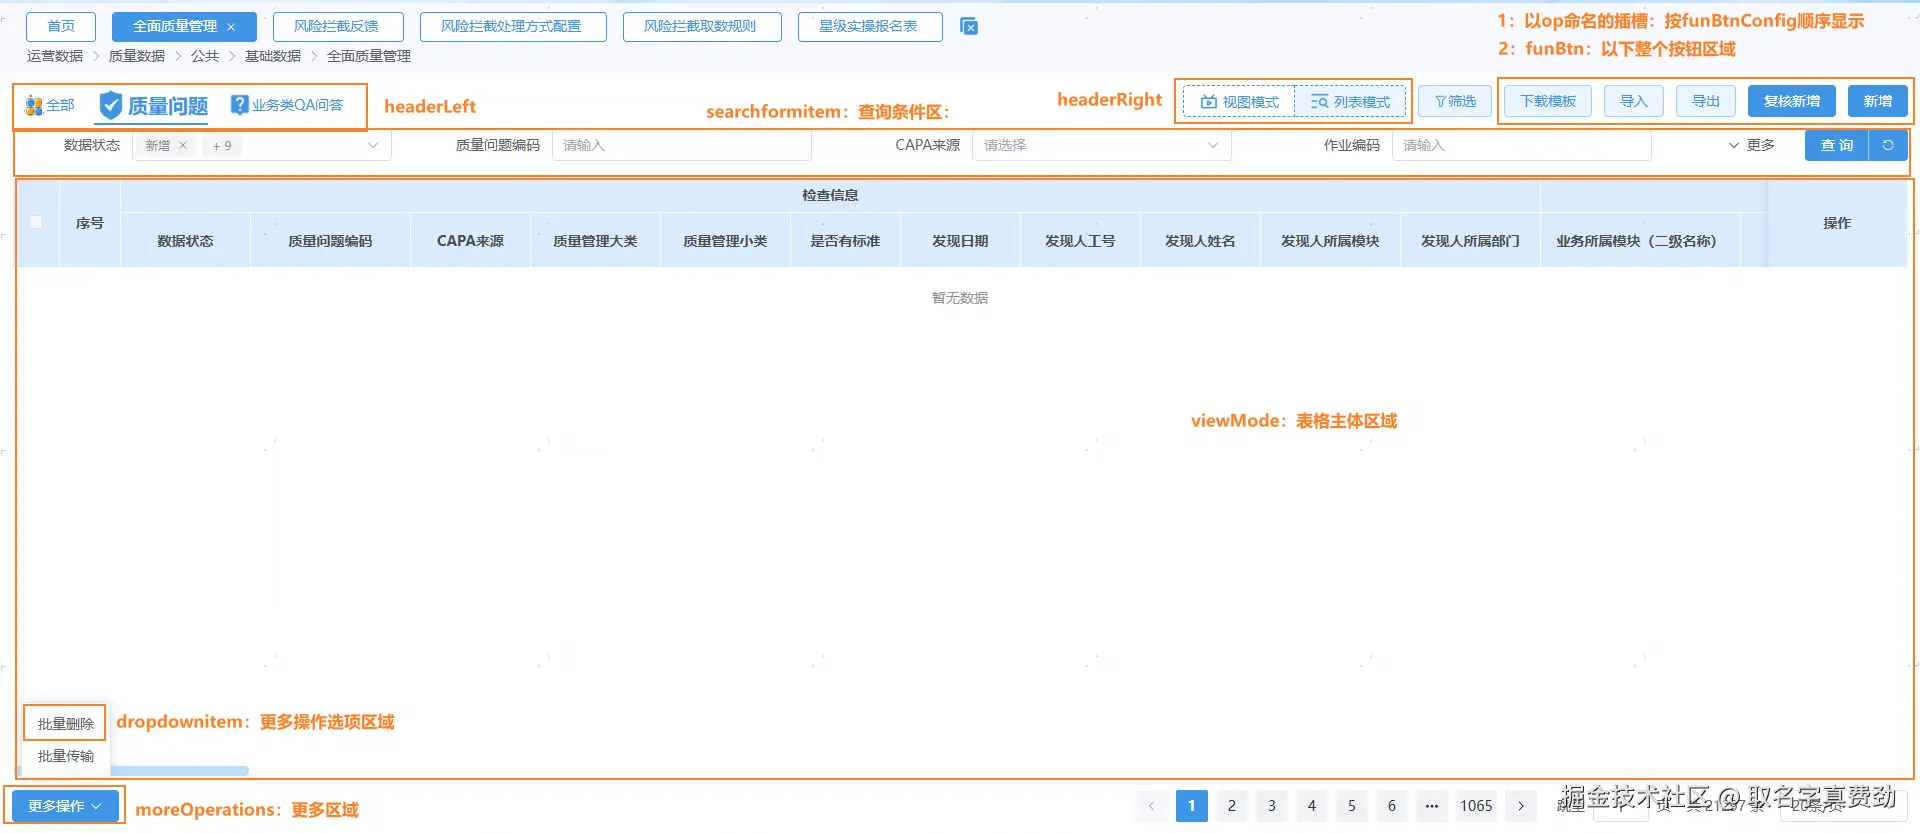
Task: Open the 首页 tab
Action: [x=61, y=27]
